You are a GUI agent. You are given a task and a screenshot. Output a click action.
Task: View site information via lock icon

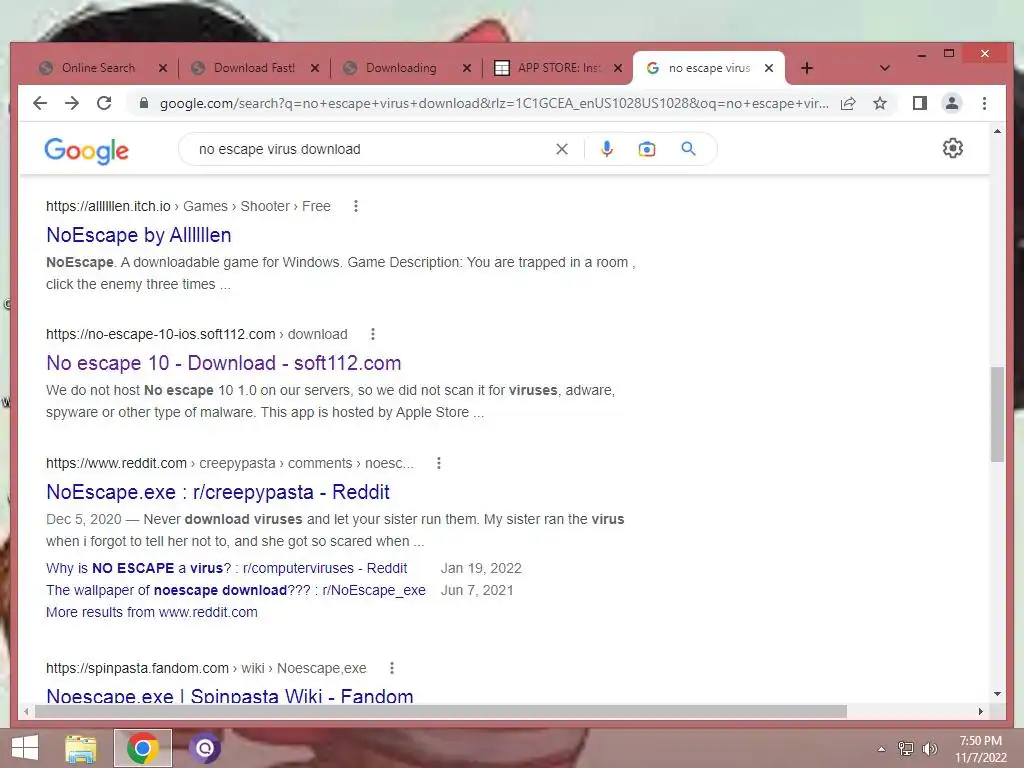click(144, 103)
